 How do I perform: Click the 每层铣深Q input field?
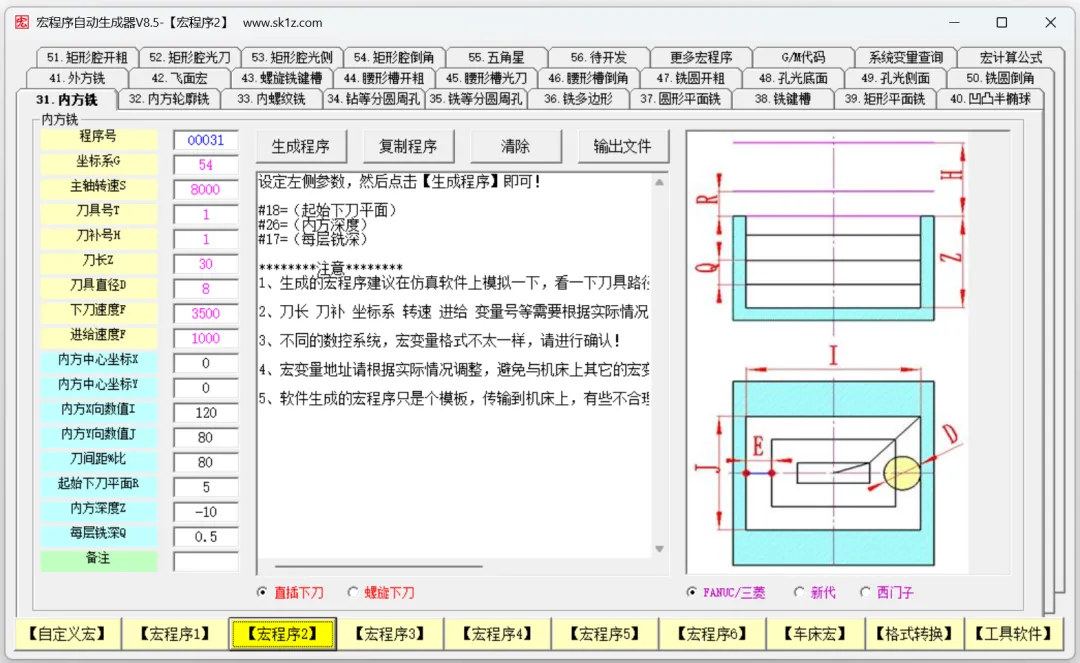(206, 537)
